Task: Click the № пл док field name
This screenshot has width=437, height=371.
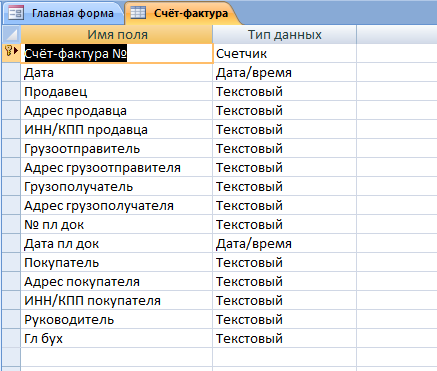Action: pyautogui.click(x=117, y=224)
